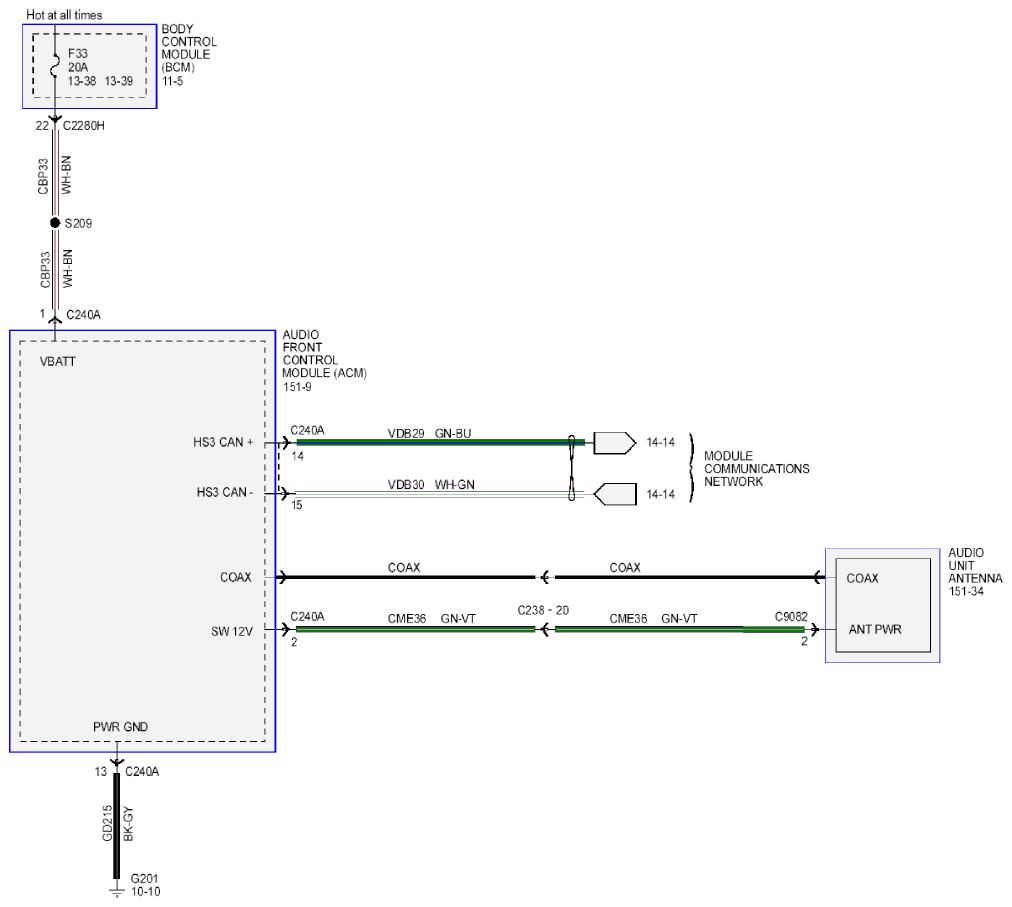This screenshot has height=907, width=1012.
Task: Click the BK-GY wire color code
Action: (x=128, y=824)
